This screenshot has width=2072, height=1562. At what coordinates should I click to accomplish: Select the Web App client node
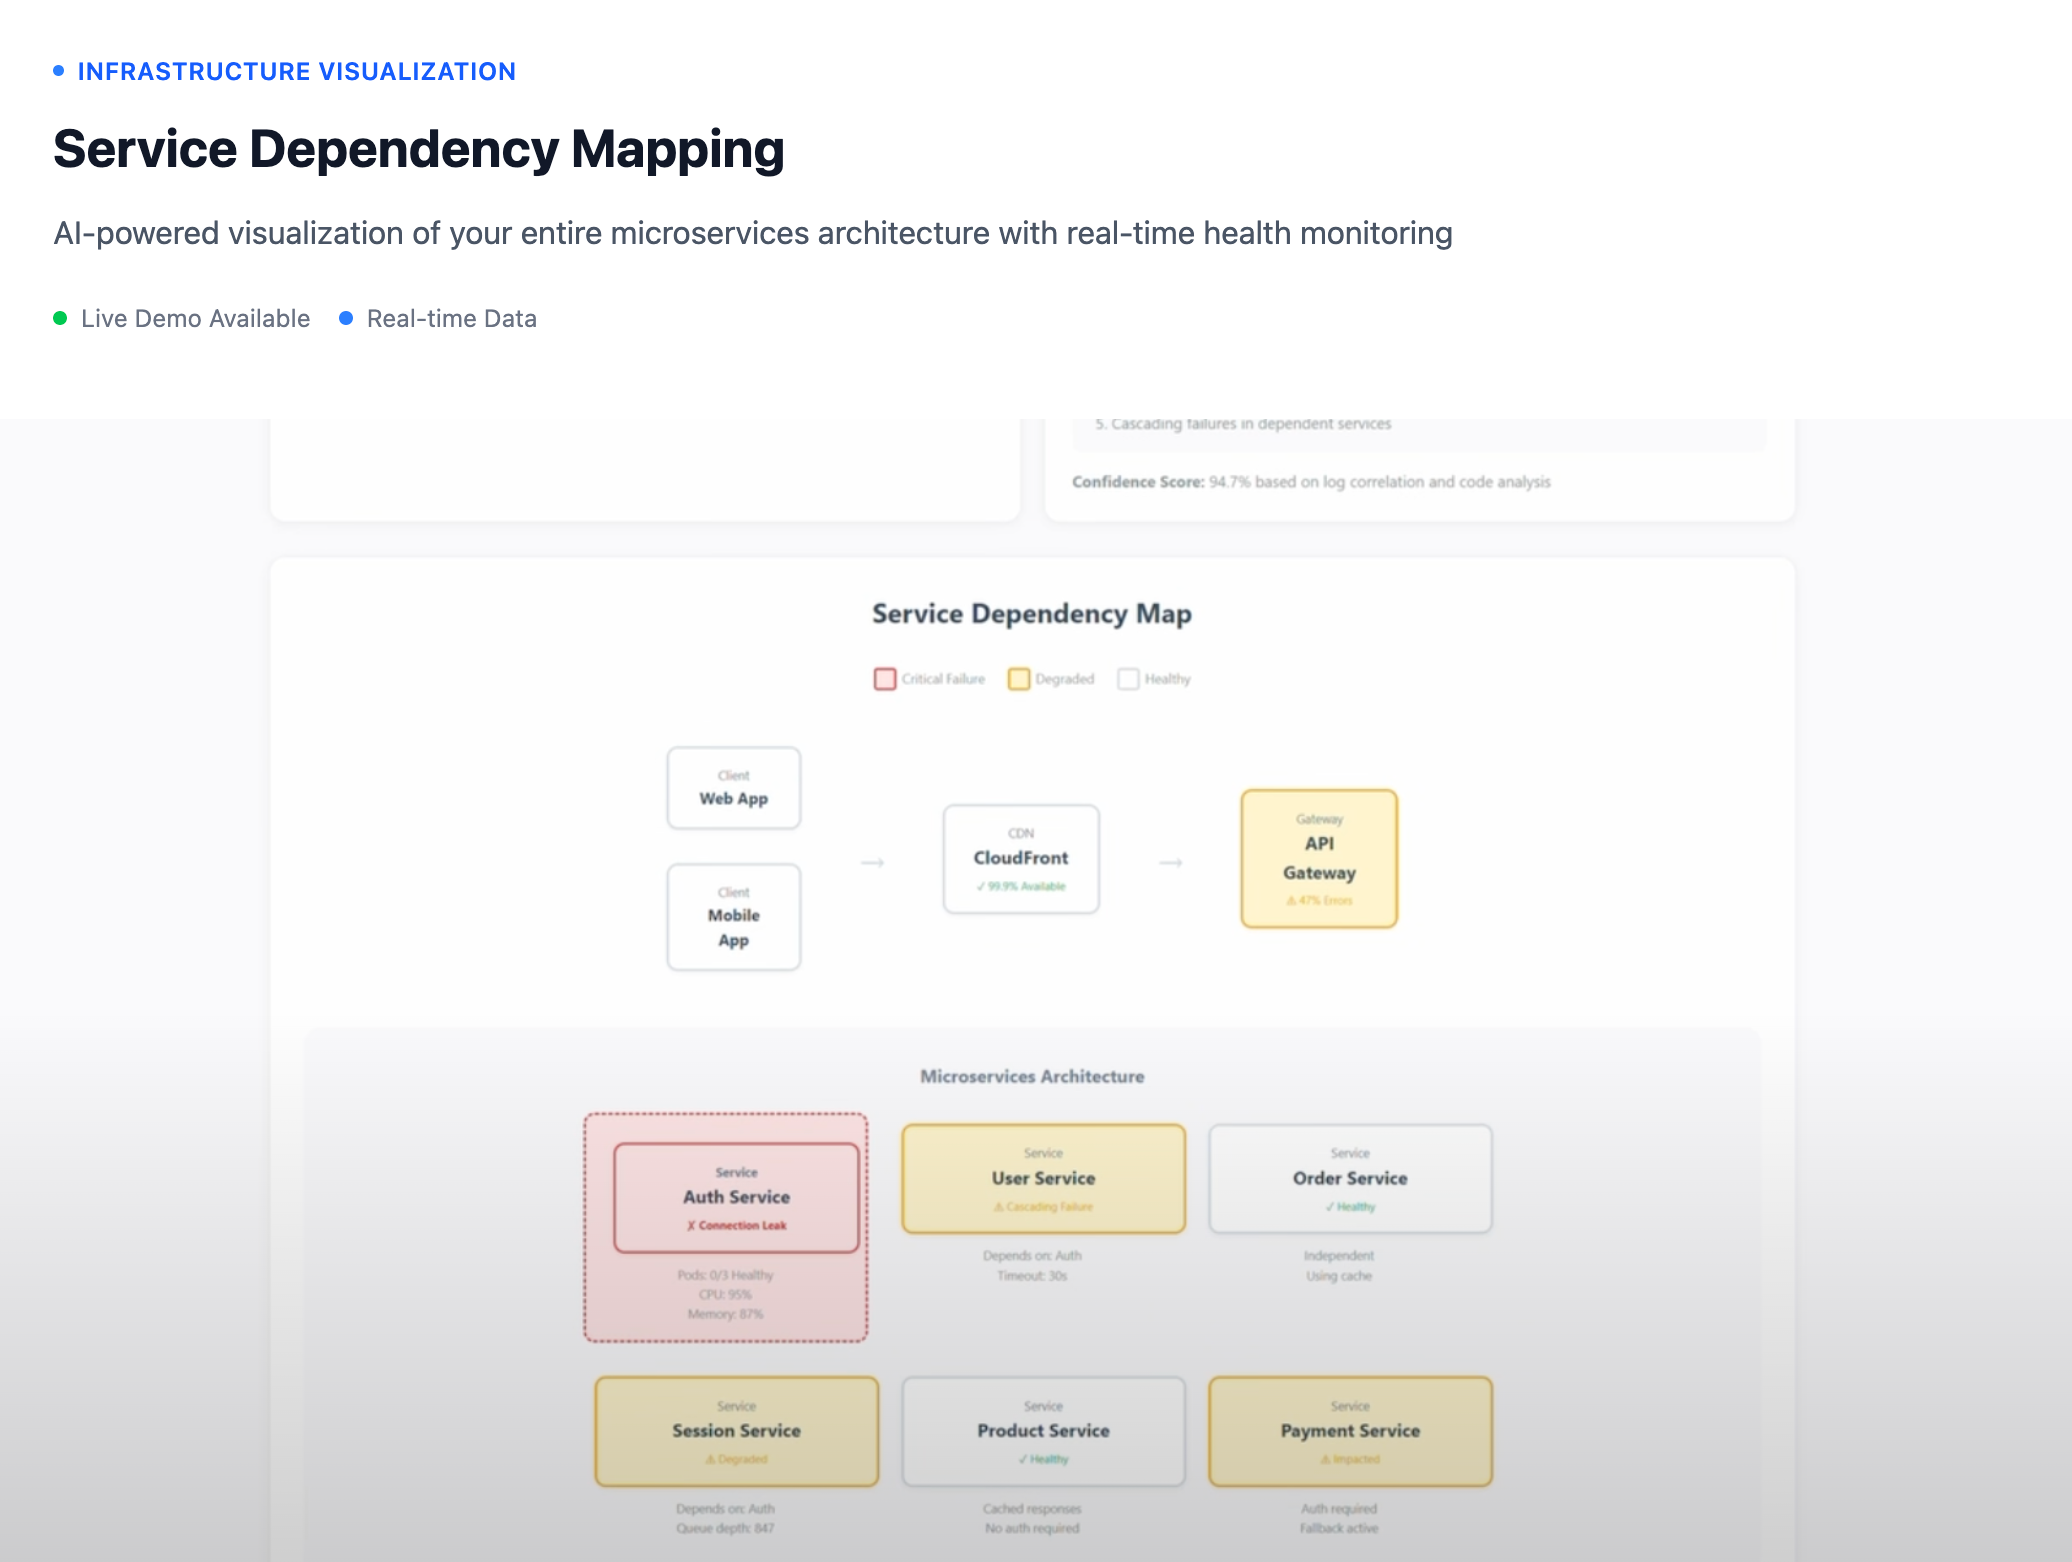pos(733,788)
